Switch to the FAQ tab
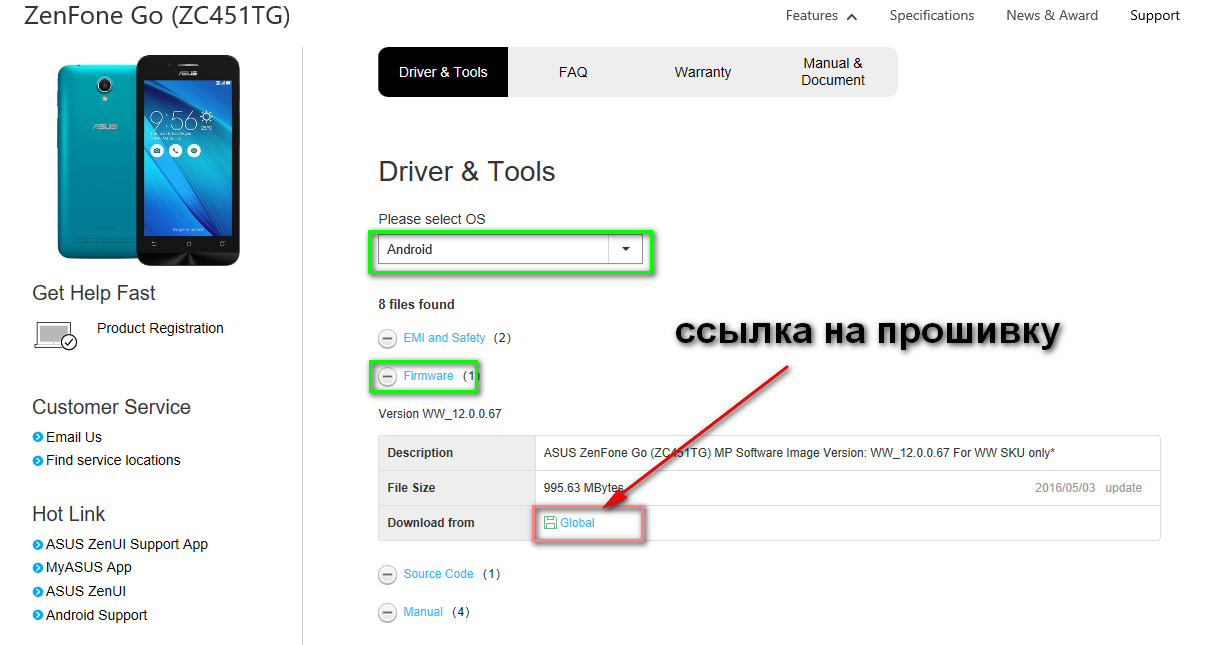Viewport: 1222px width, 645px height. (573, 72)
